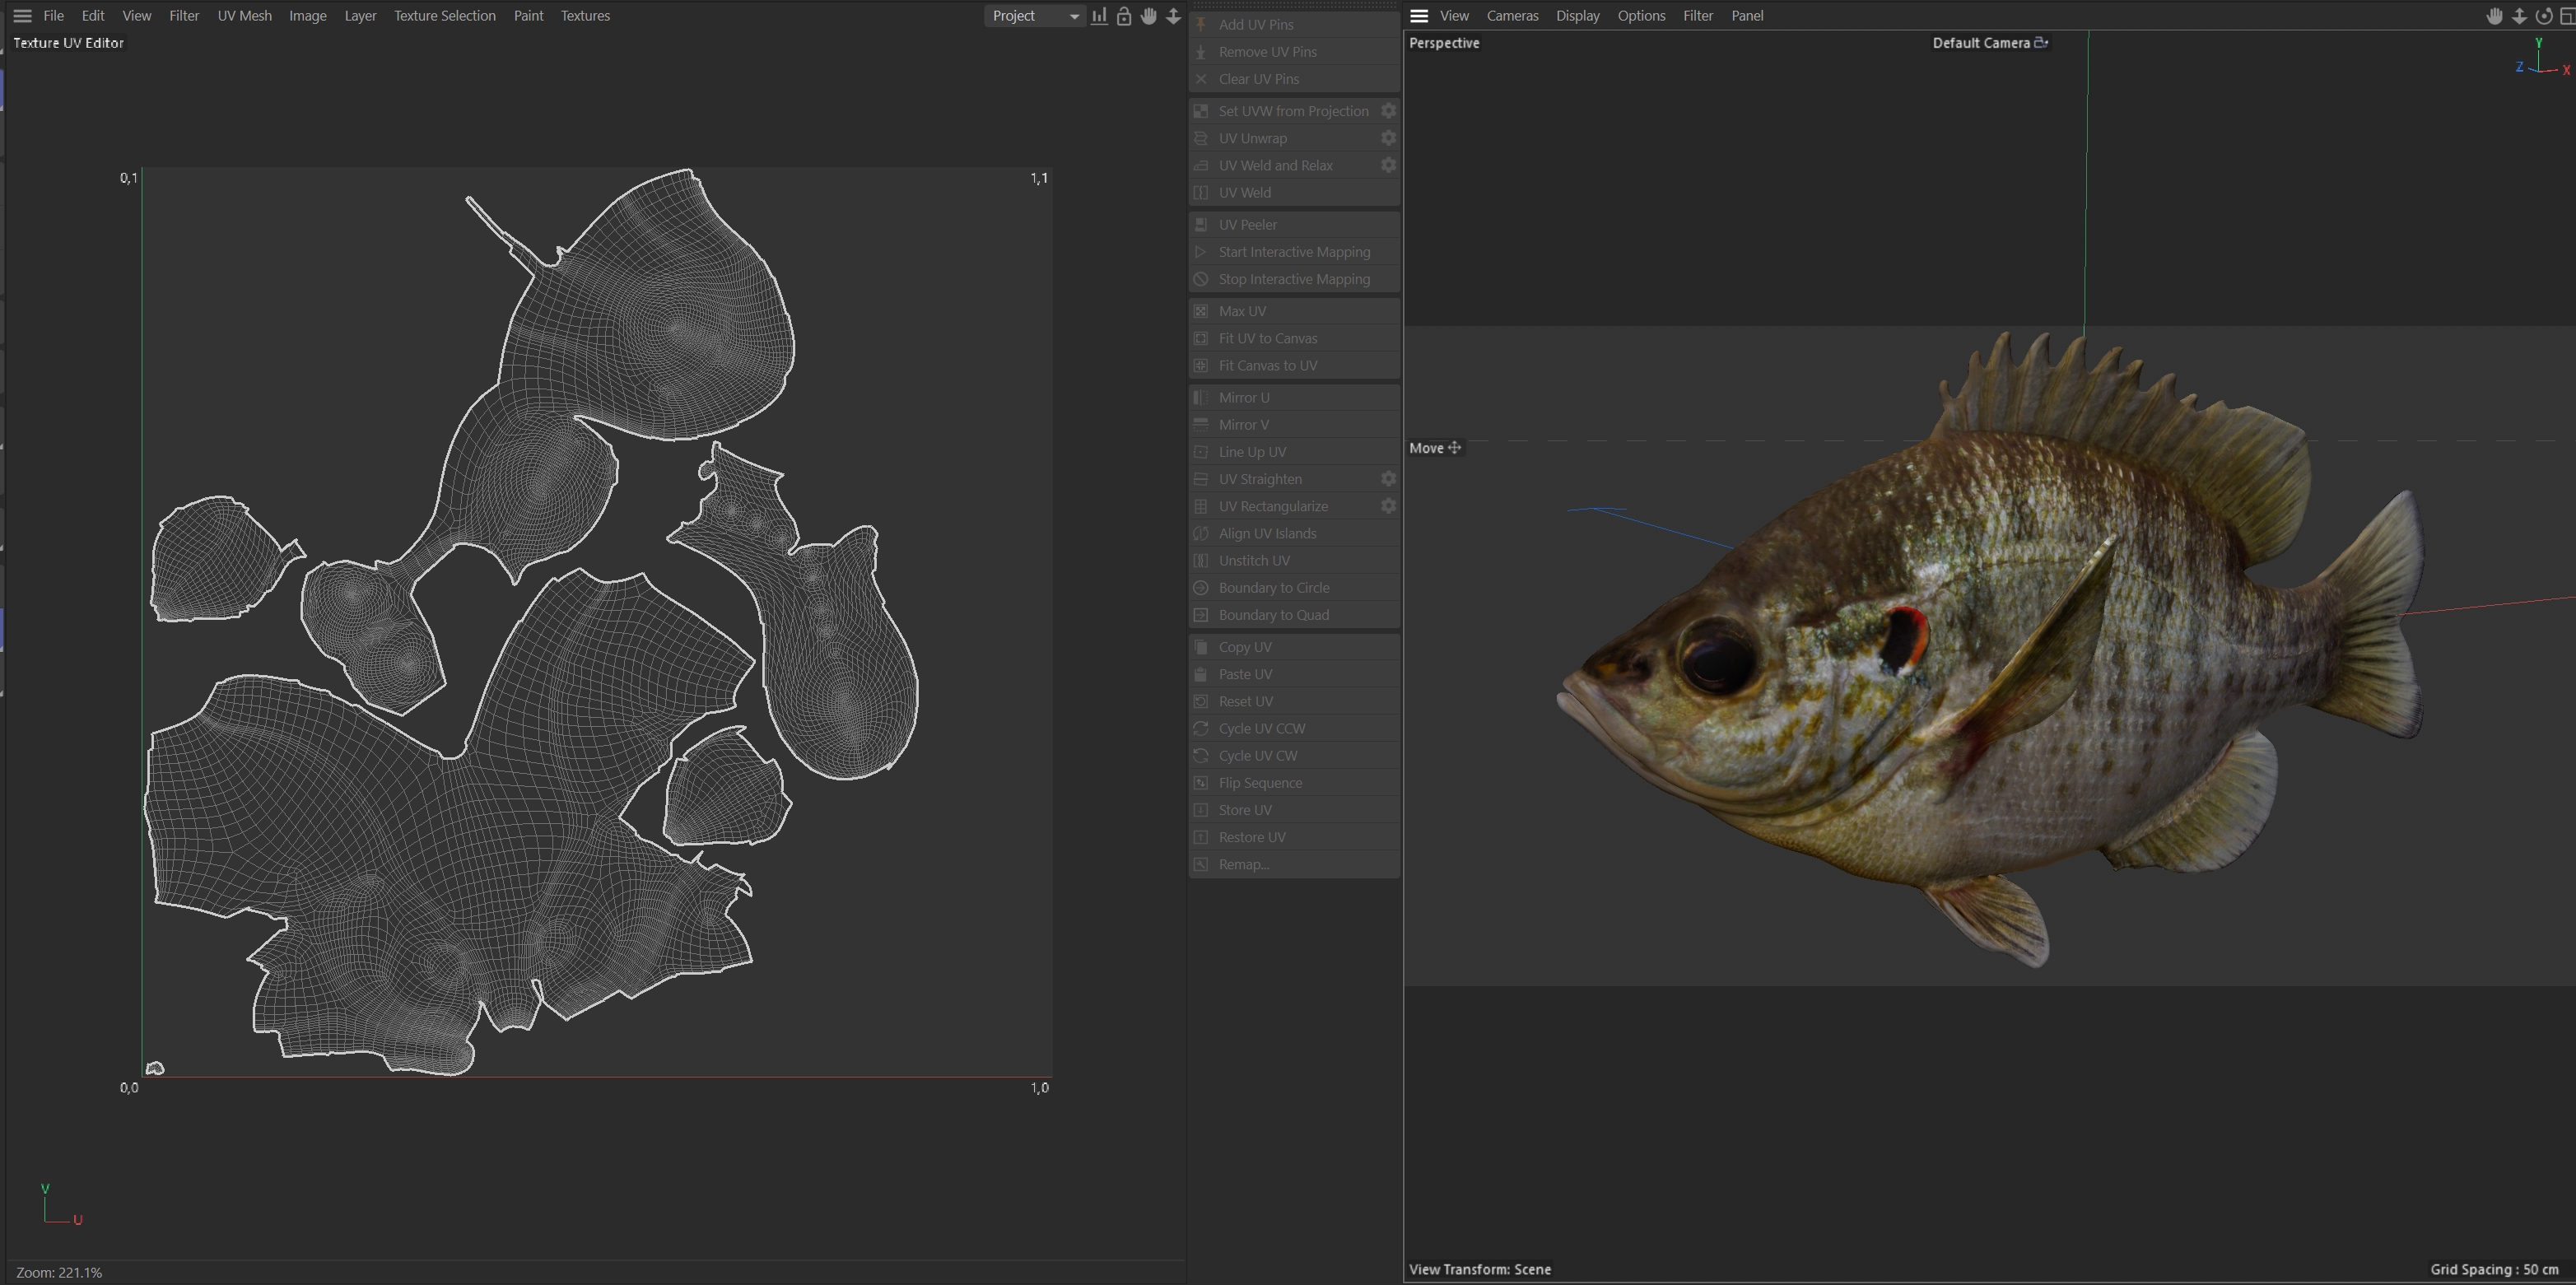Image resolution: width=2576 pixels, height=1285 pixels.
Task: Toggle the UV editor lock icon
Action: pos(1124,16)
